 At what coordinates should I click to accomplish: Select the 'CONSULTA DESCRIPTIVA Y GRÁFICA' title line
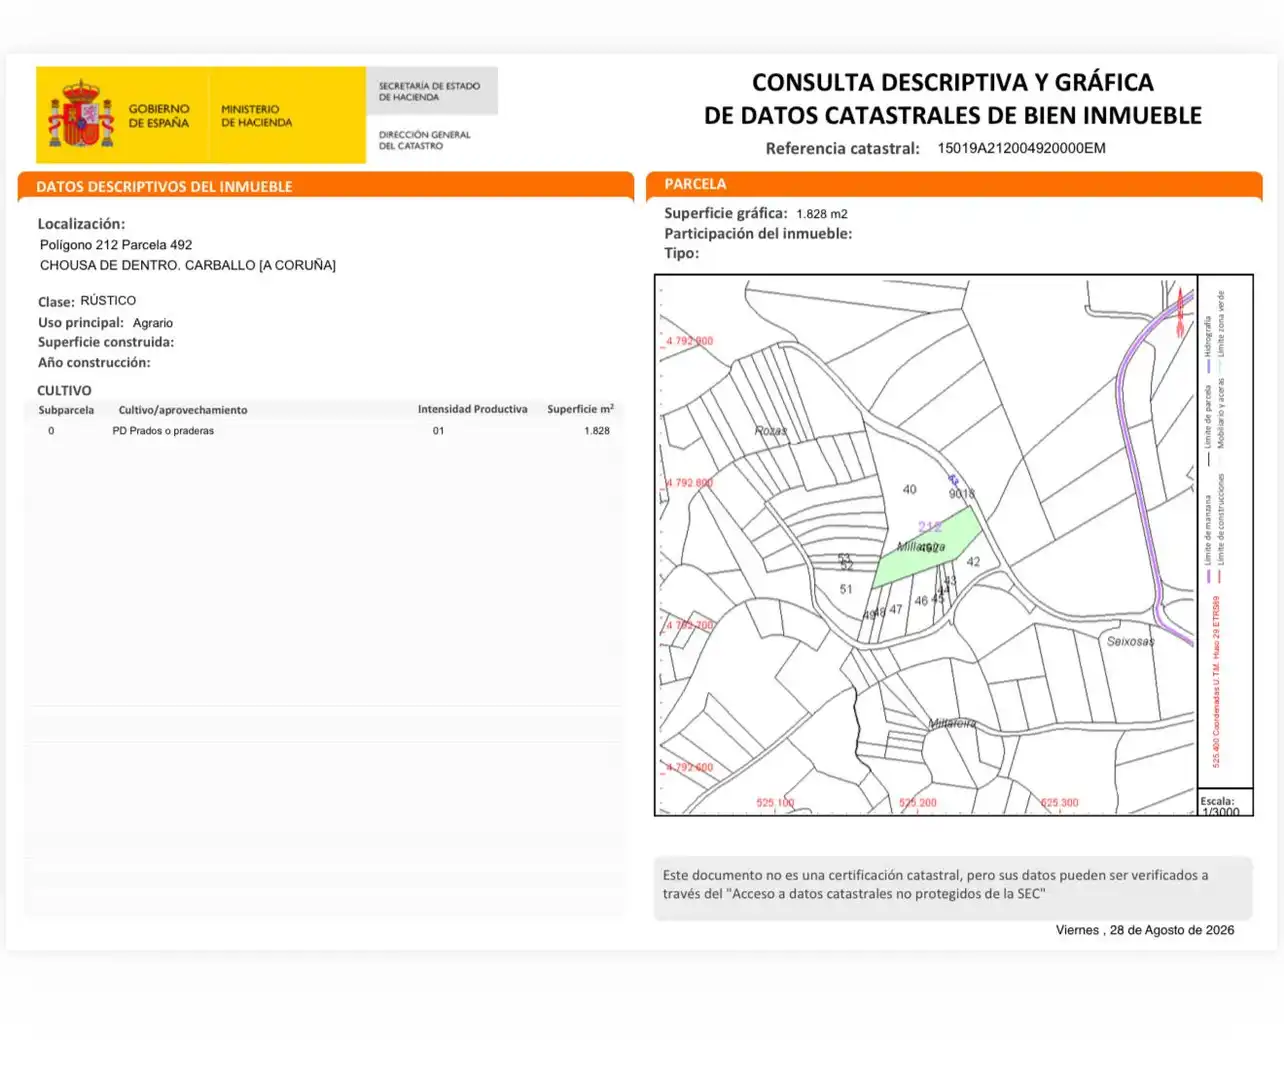point(952,82)
